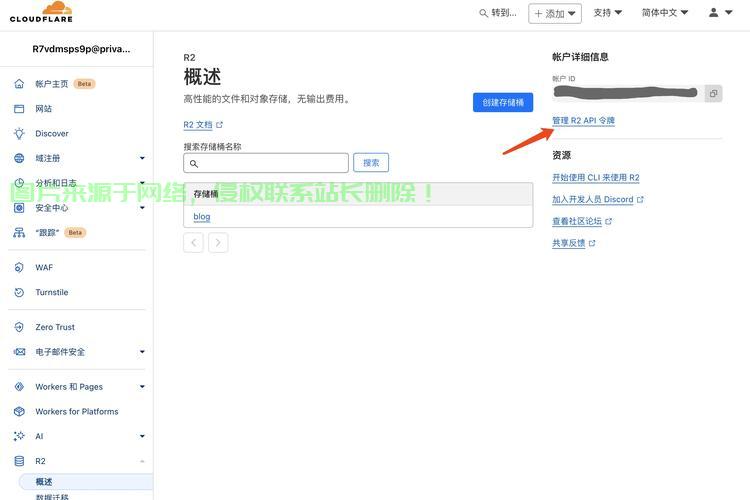Click the 搜索 button
The height and width of the screenshot is (500, 750).
(371, 163)
